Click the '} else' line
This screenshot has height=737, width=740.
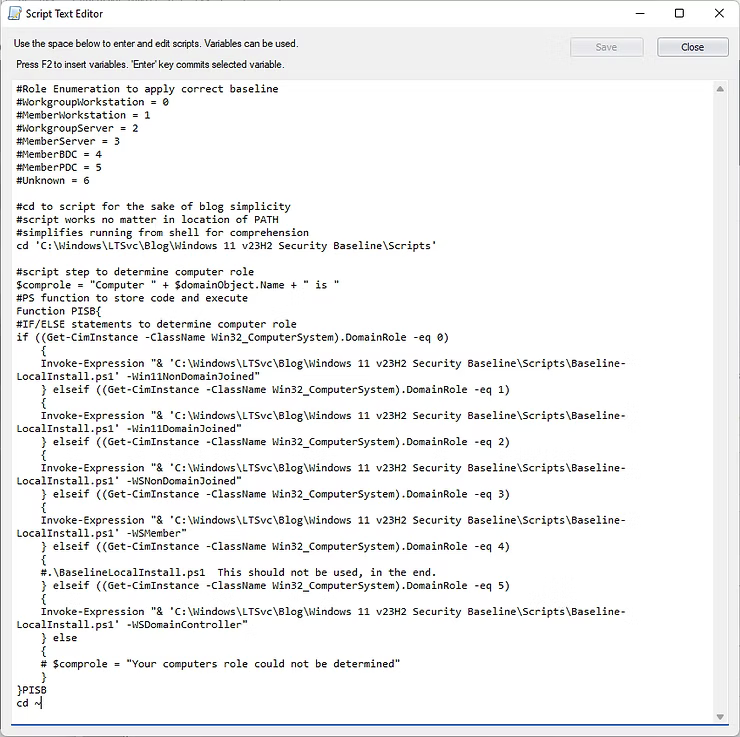pyautogui.click(x=59, y=638)
